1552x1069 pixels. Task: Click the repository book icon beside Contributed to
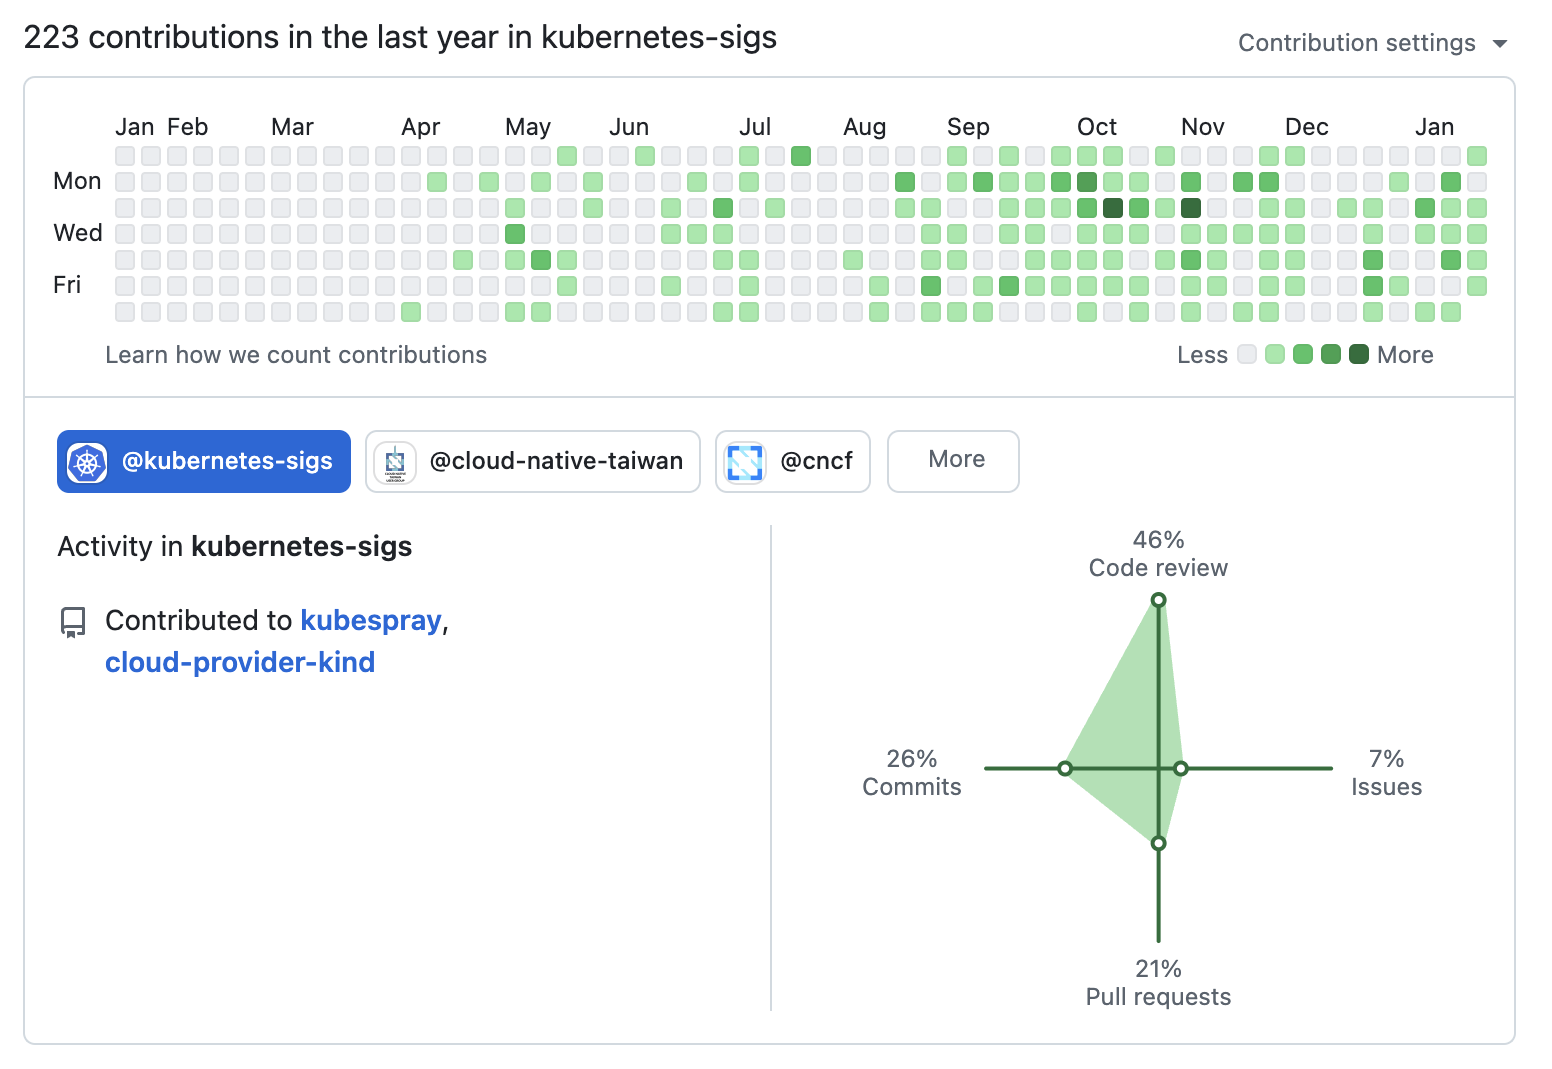click(73, 620)
